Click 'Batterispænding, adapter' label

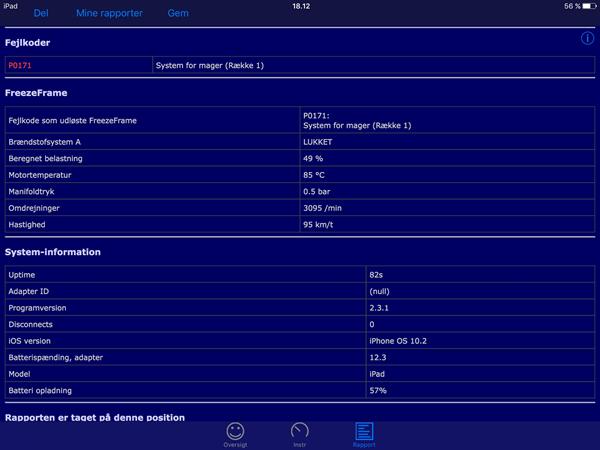55,357
